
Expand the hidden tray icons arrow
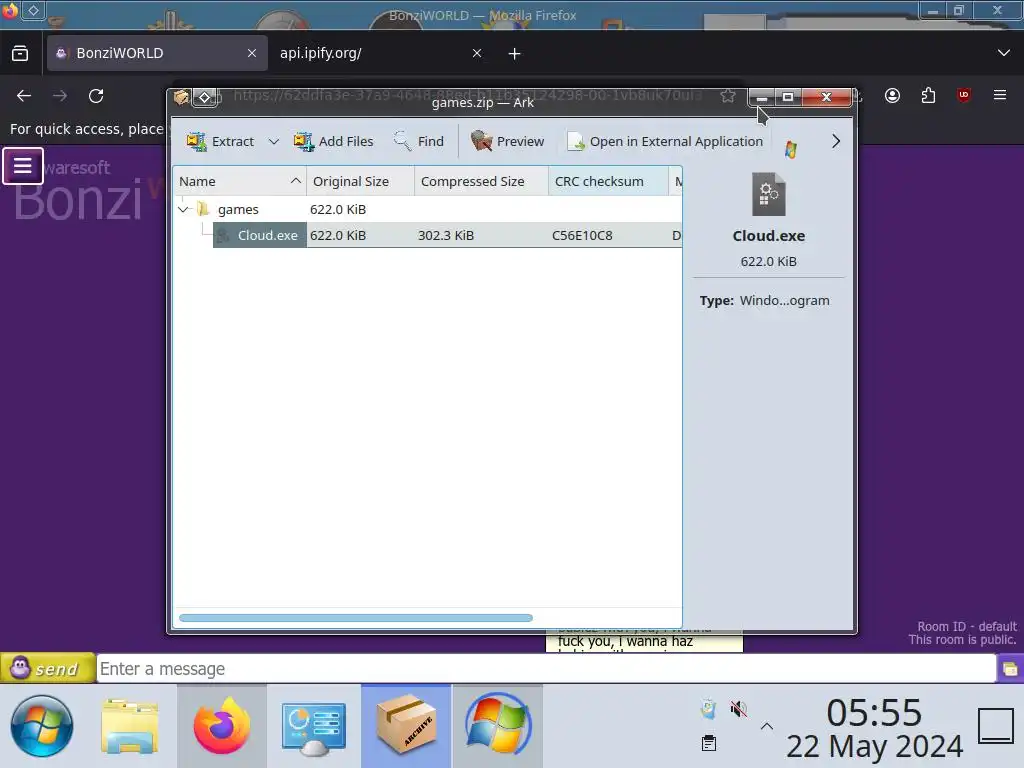(x=767, y=726)
